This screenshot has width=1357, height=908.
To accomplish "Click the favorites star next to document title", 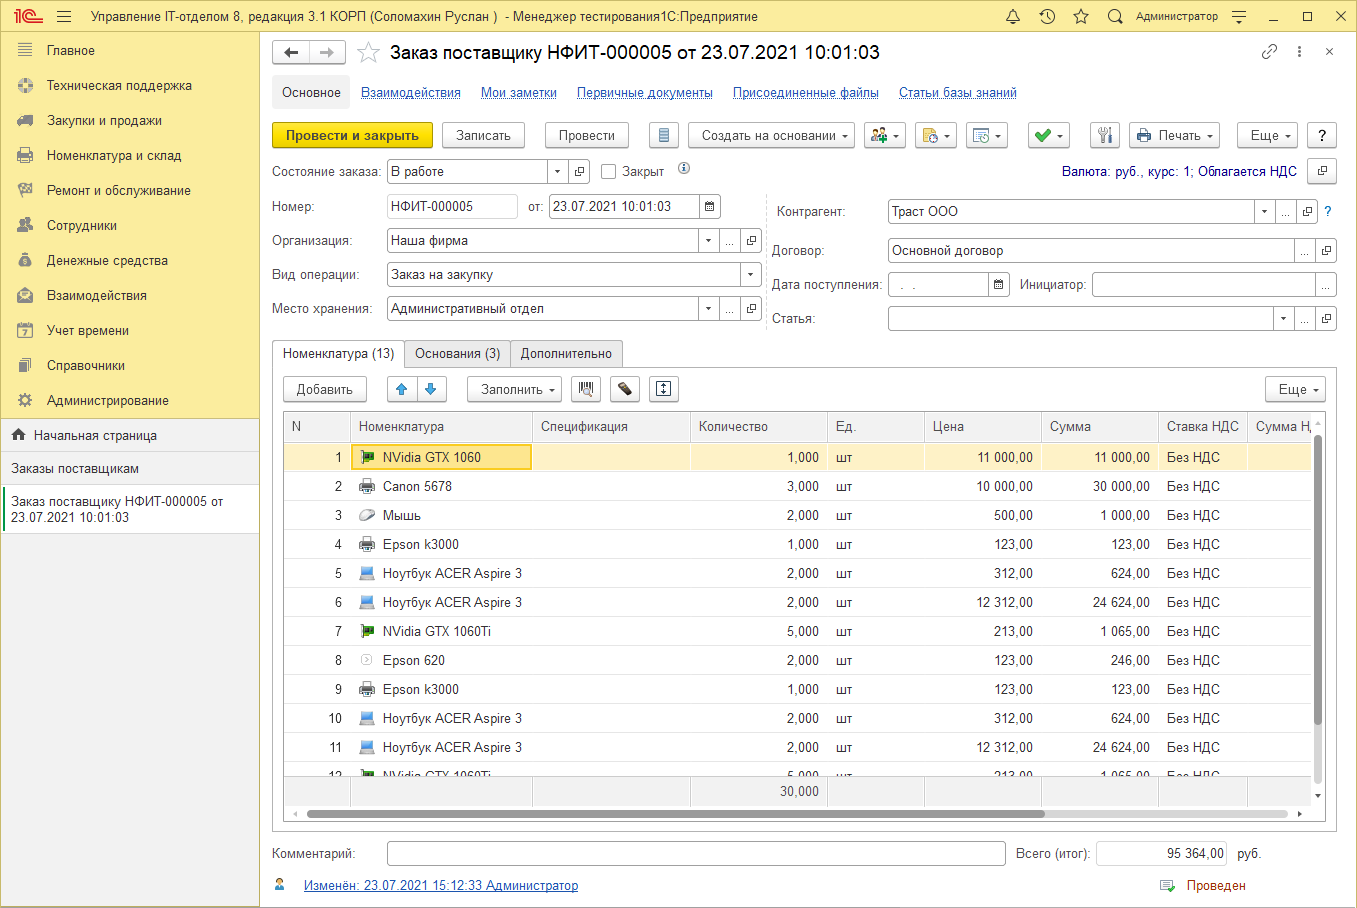I will pyautogui.click(x=368, y=53).
